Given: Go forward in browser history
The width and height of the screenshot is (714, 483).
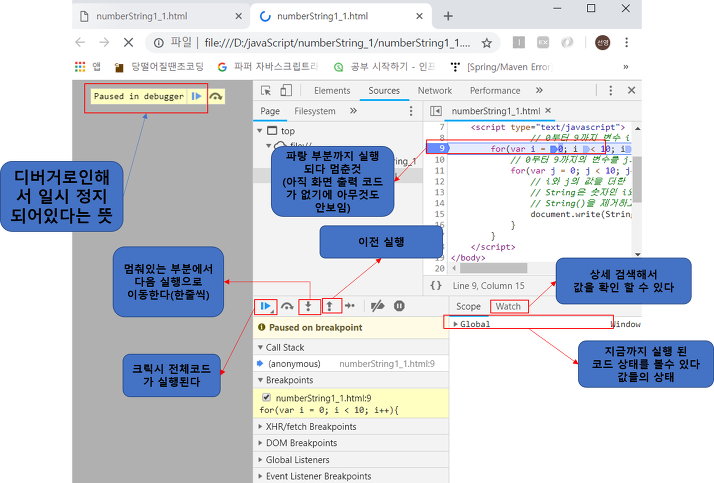Looking at the screenshot, I should [x=104, y=42].
